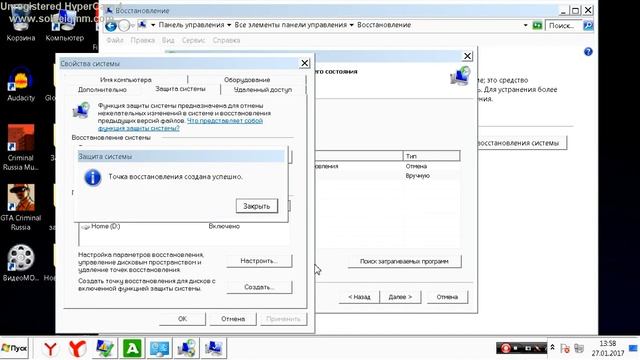Click the Back arrow in Восстановление window
640x360 pixels.
click(x=111, y=26)
